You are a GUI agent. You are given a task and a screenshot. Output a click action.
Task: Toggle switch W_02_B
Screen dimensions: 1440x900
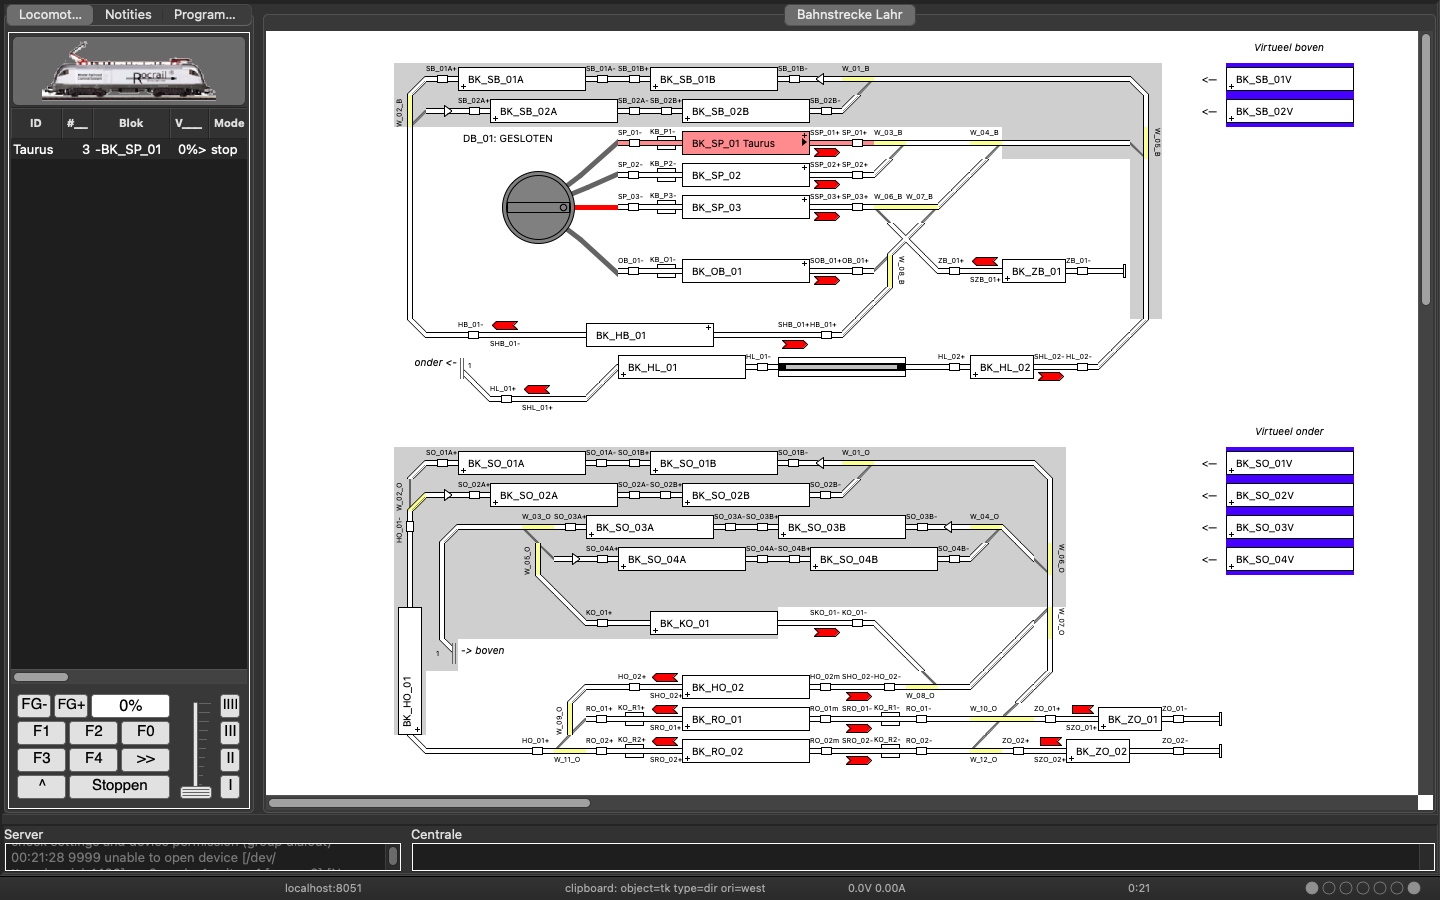pyautogui.click(x=410, y=111)
